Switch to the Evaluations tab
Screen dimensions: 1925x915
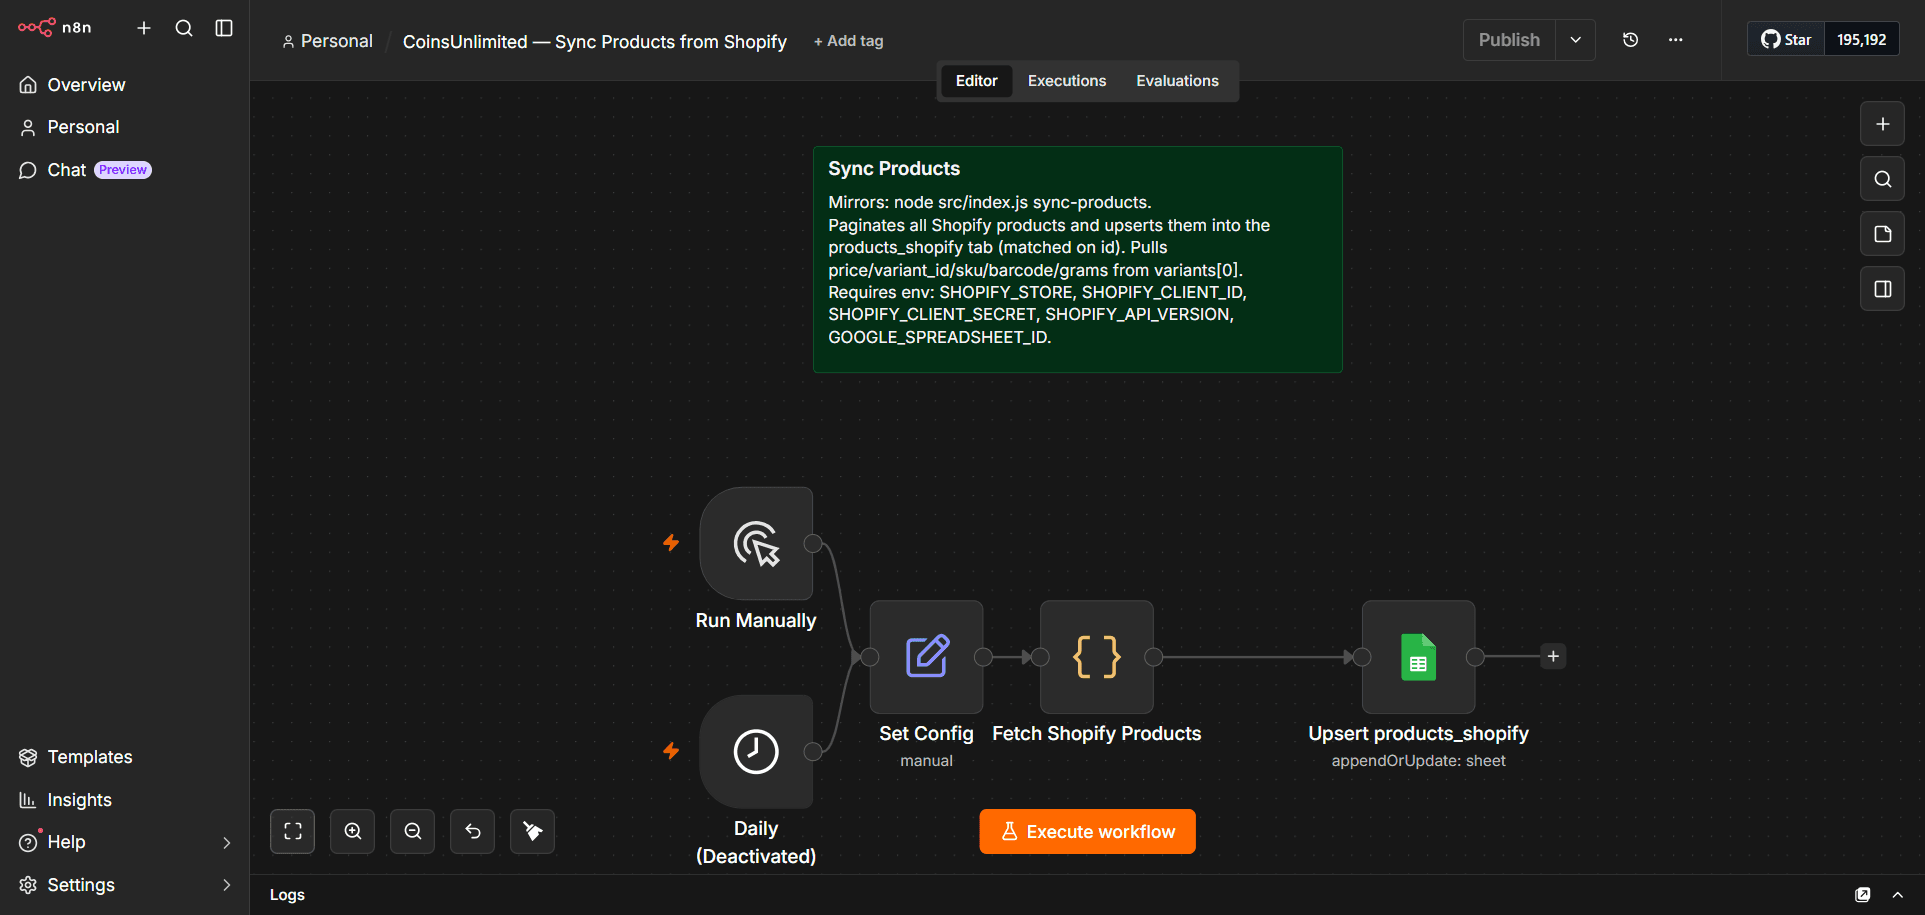1177,81
